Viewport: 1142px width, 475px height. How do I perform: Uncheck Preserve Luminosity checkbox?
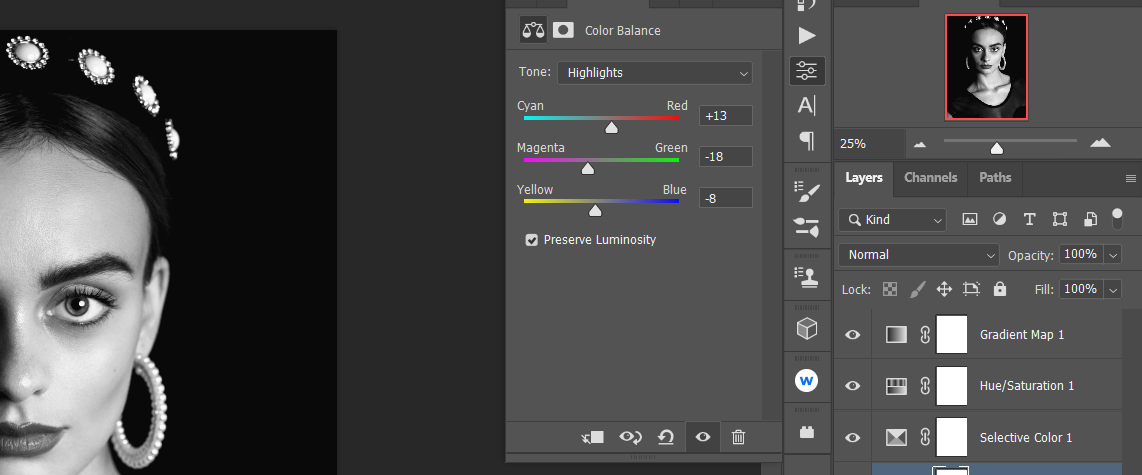(x=532, y=240)
